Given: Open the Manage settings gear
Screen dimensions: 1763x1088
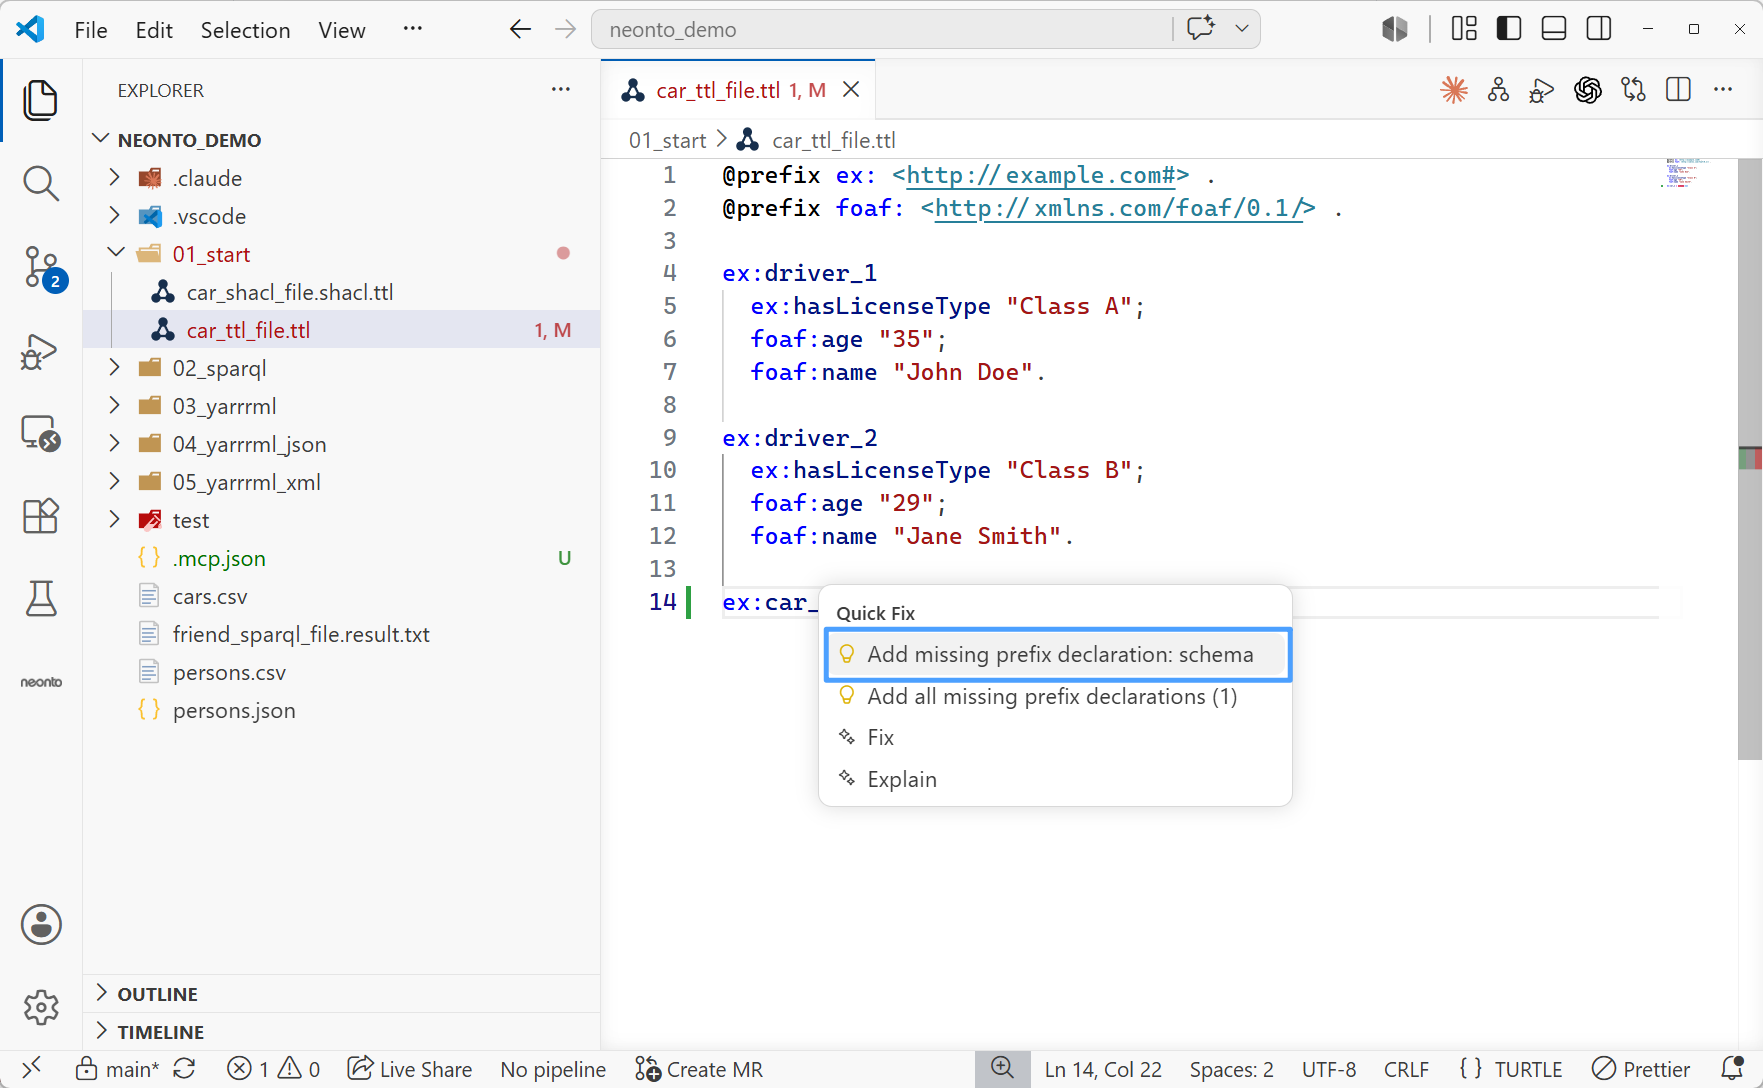Looking at the screenshot, I should (41, 1007).
